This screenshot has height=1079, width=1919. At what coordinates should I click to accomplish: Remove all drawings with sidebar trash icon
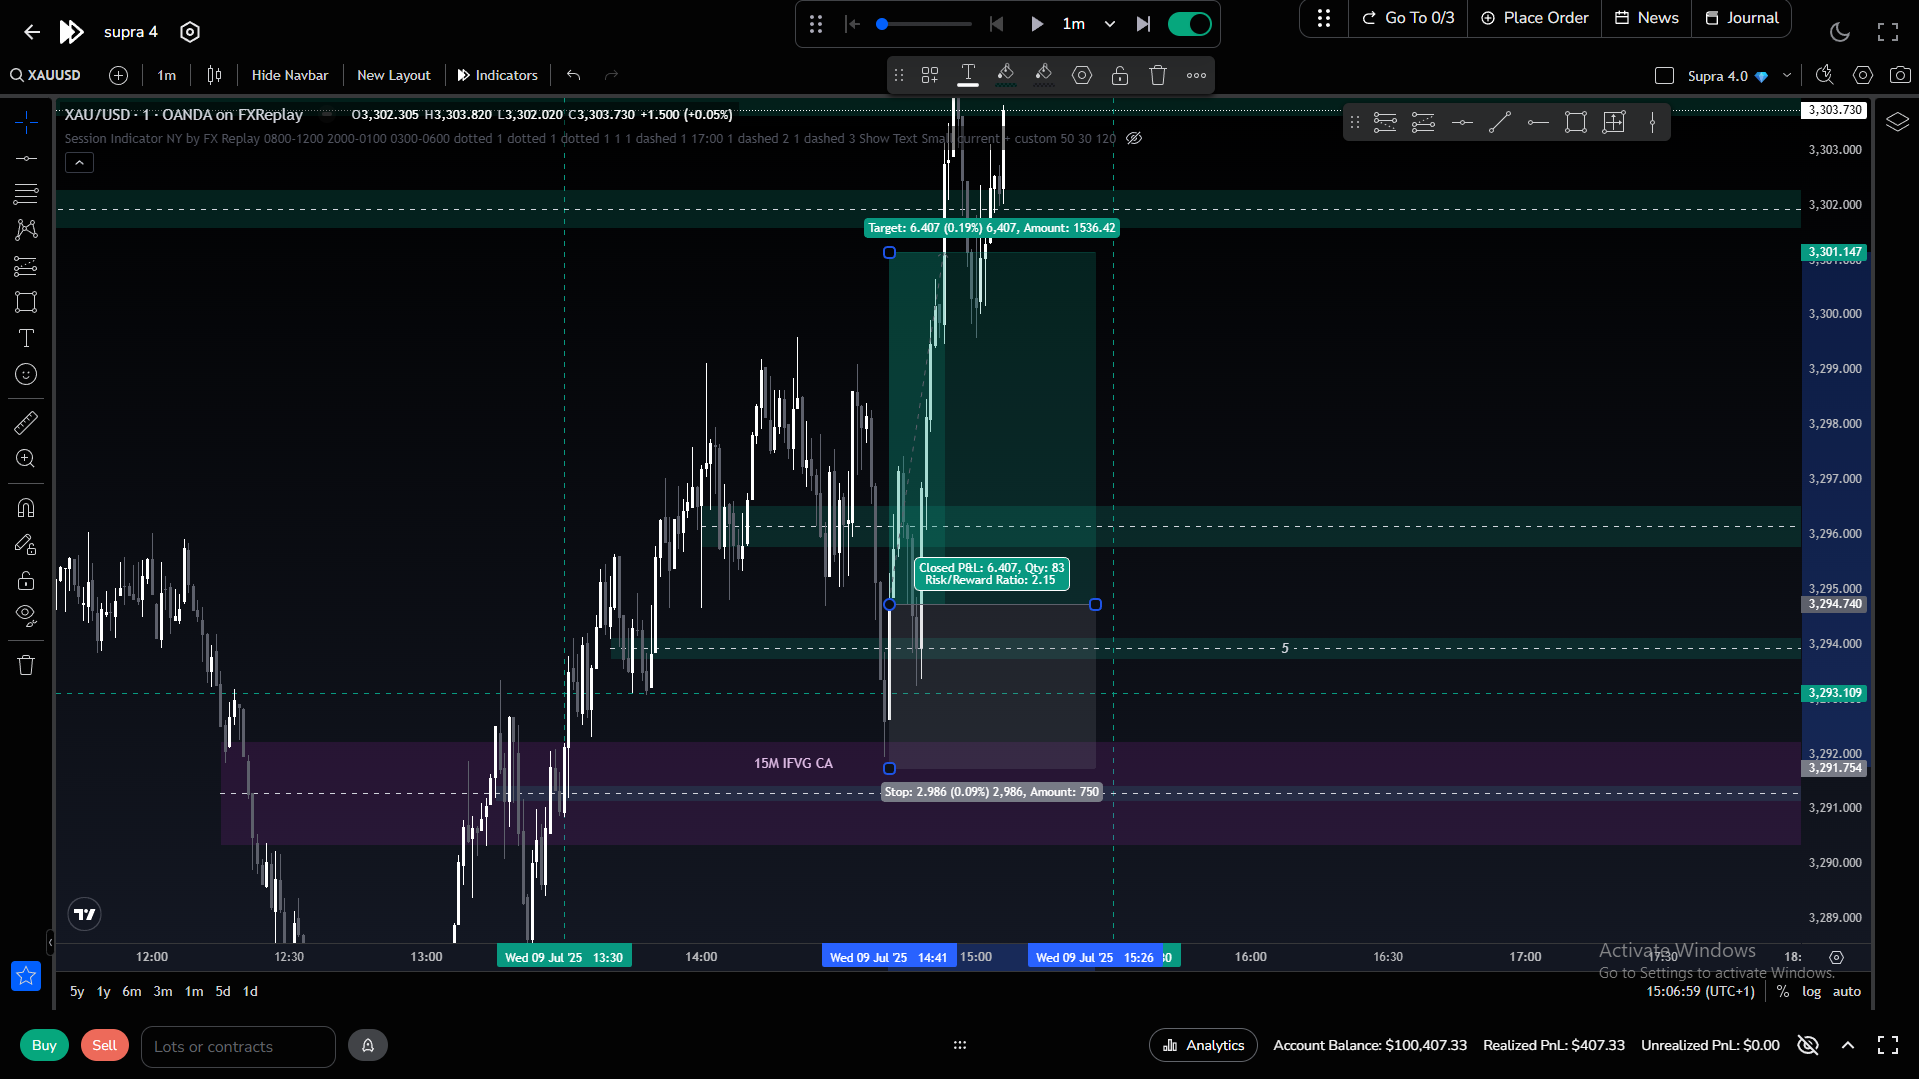[26, 665]
